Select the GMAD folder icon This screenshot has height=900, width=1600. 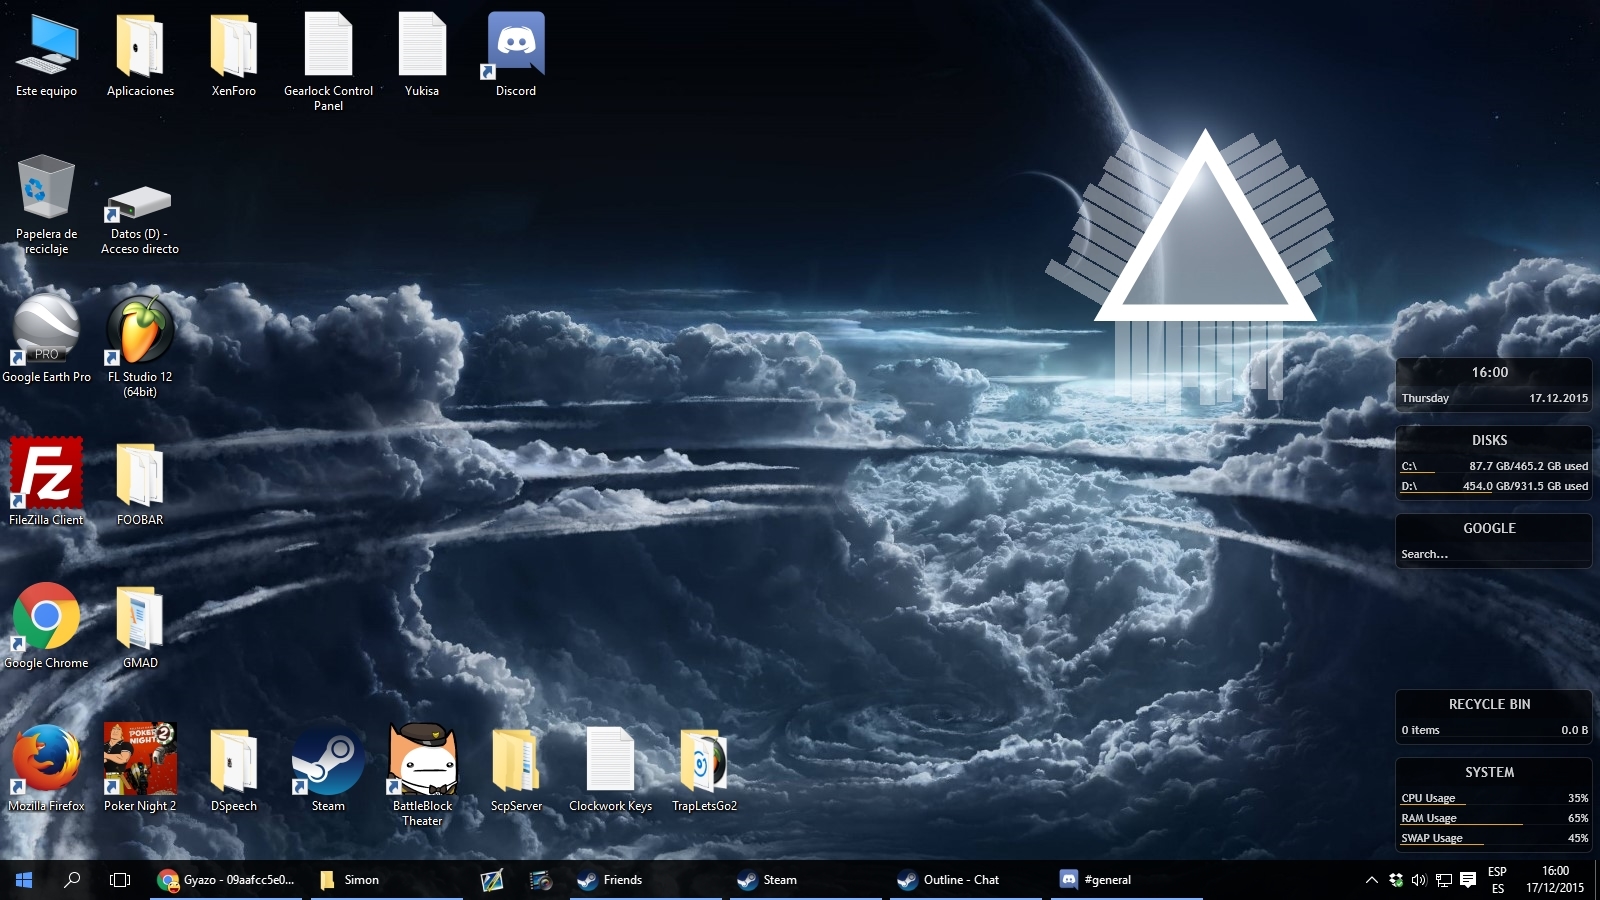pyautogui.click(x=140, y=616)
